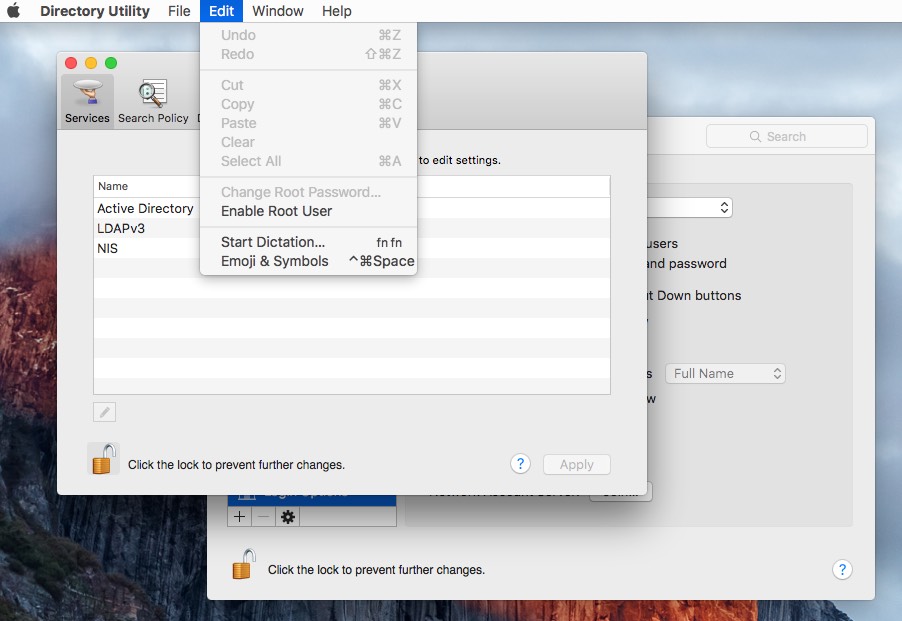Click the help button in back window

842,569
